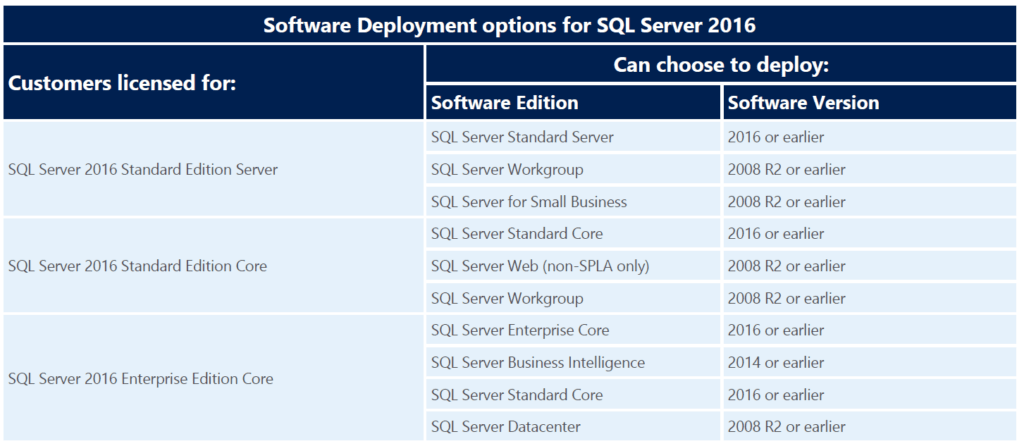Click the 'SQL Server Enterprise Core' edition cell
The width and height of the screenshot is (1024, 446).
point(519,330)
